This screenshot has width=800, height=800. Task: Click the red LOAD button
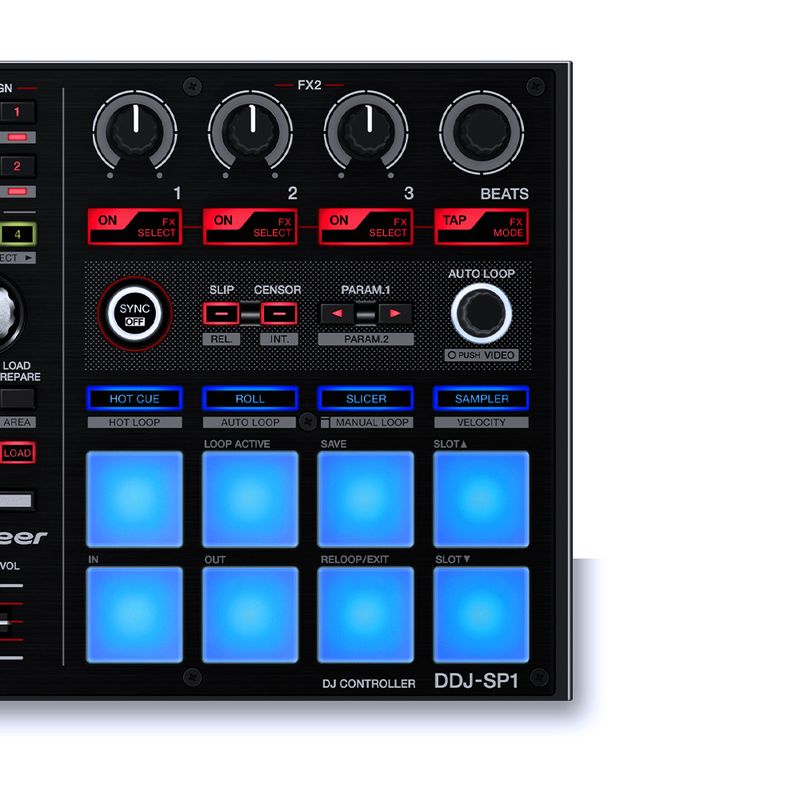click(17, 453)
